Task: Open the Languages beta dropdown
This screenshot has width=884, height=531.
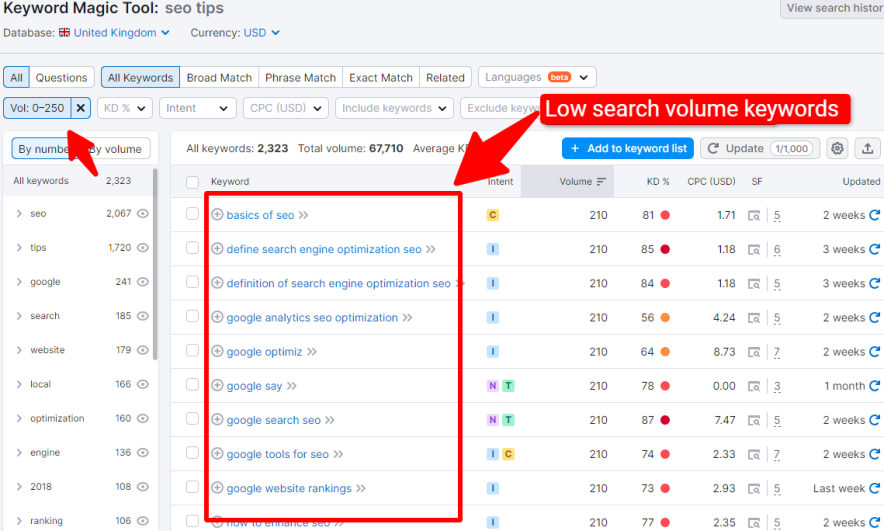Action: (x=537, y=77)
